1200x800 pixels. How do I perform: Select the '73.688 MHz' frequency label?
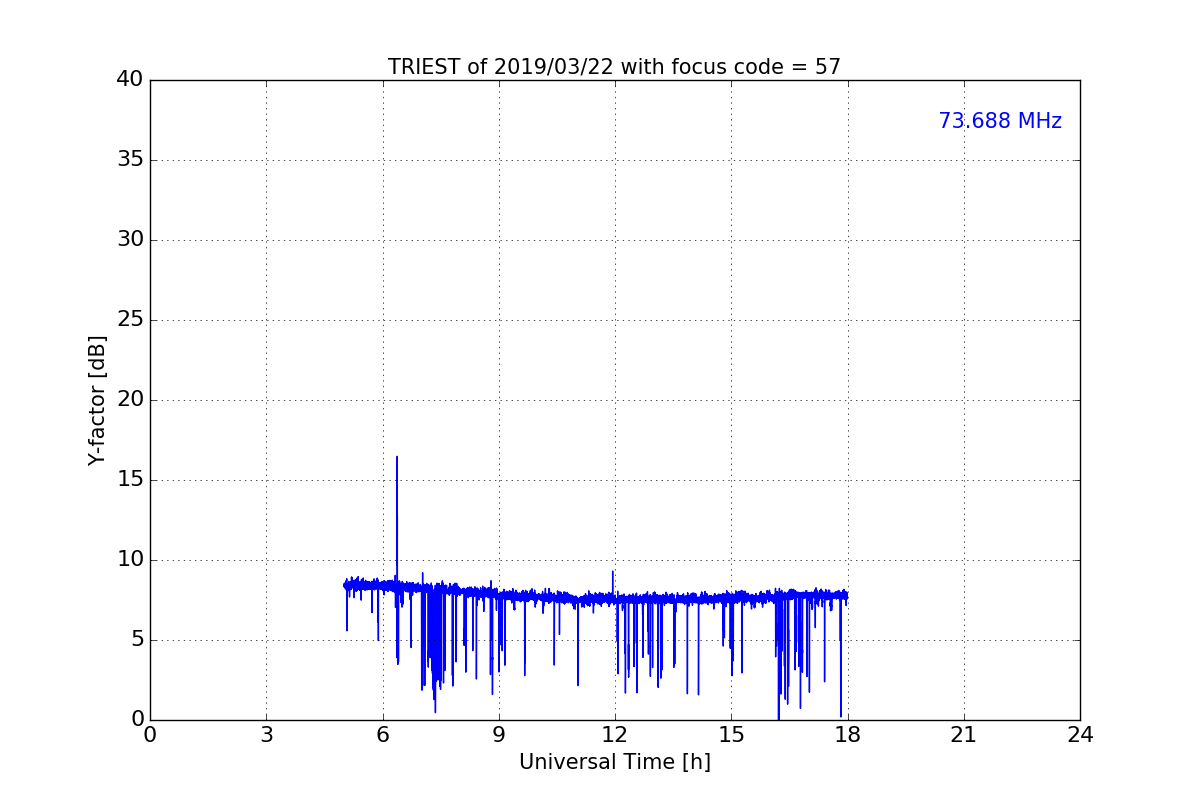(x=1000, y=121)
